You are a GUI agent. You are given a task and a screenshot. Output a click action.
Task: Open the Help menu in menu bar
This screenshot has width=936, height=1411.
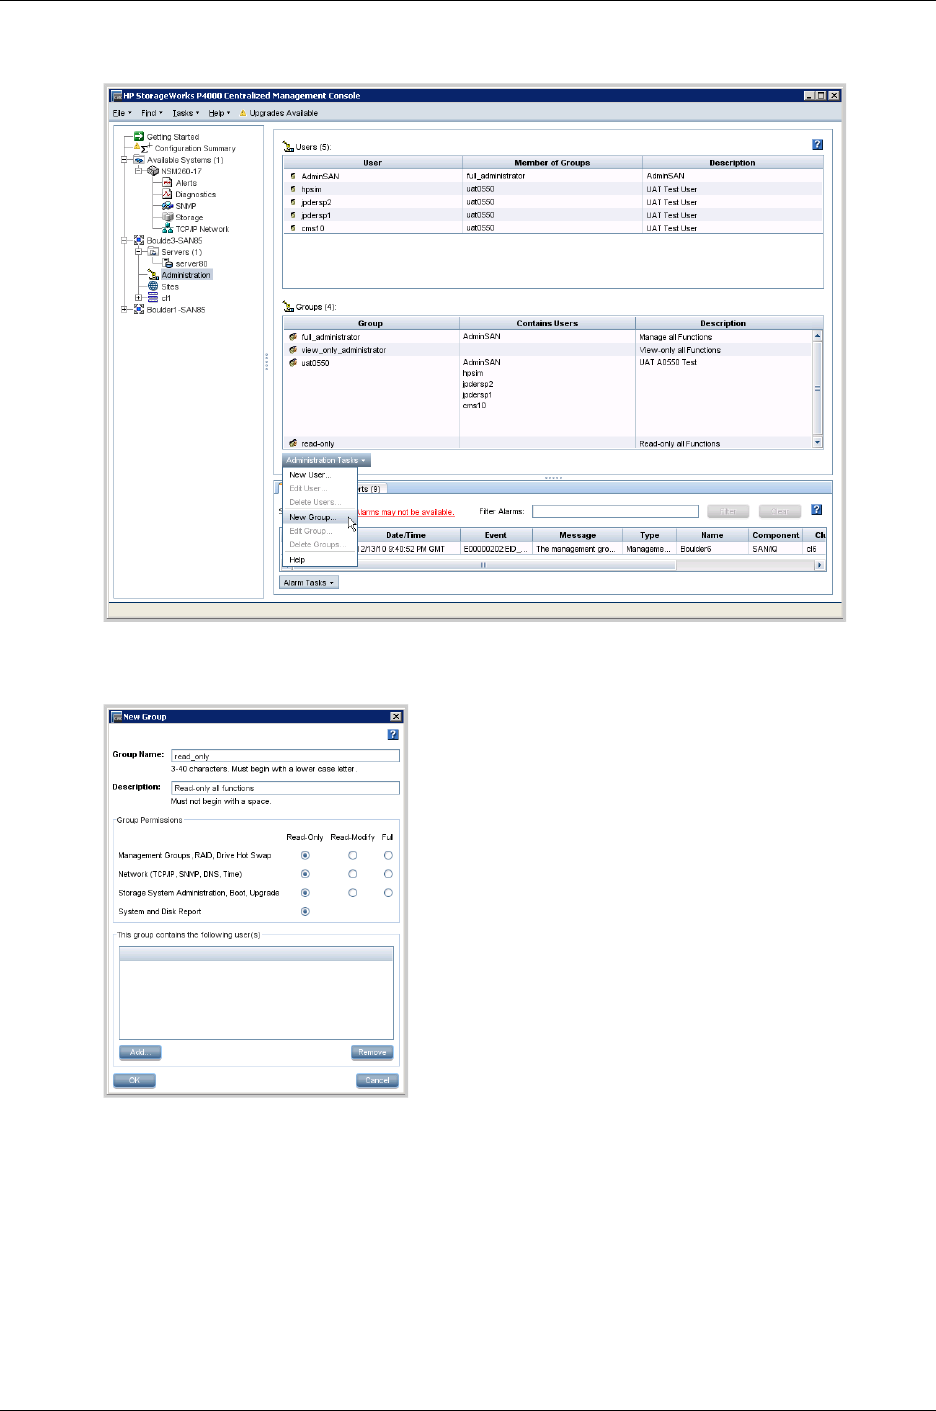(x=219, y=113)
